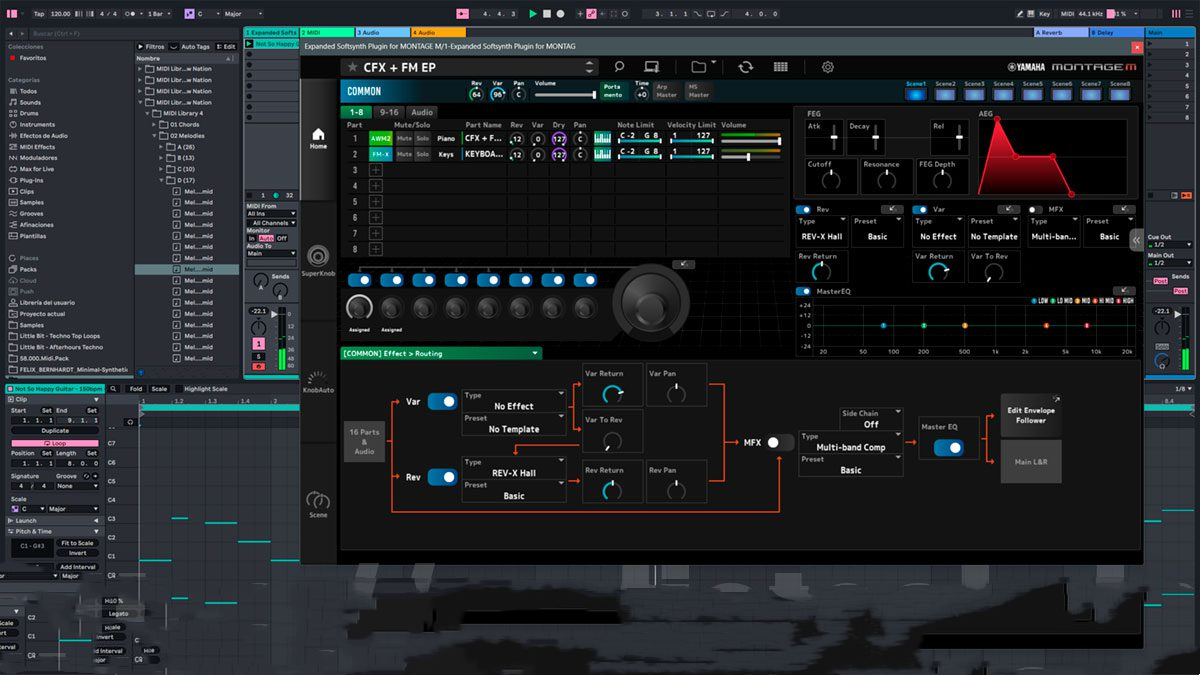
Task: Add a part in slot 3
Action: point(376,171)
